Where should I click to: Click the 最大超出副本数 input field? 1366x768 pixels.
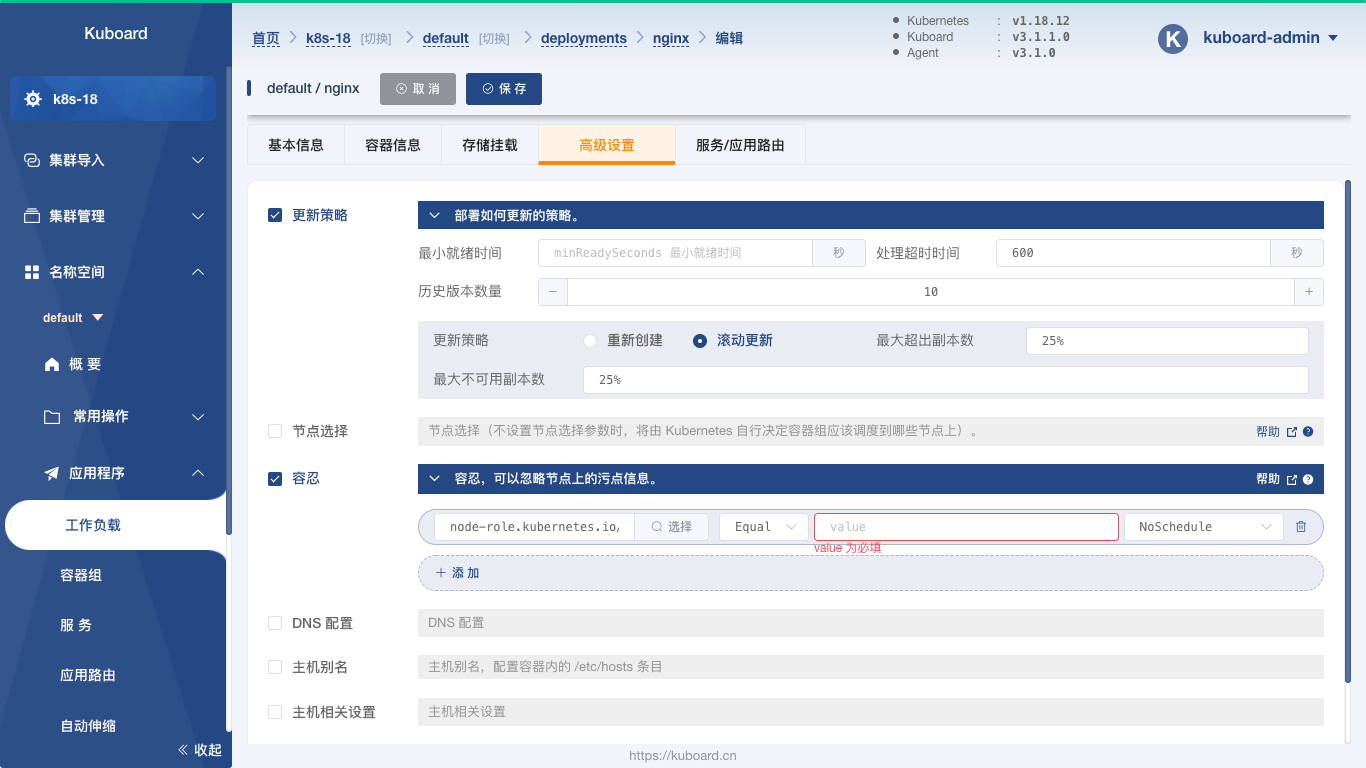coord(1167,341)
